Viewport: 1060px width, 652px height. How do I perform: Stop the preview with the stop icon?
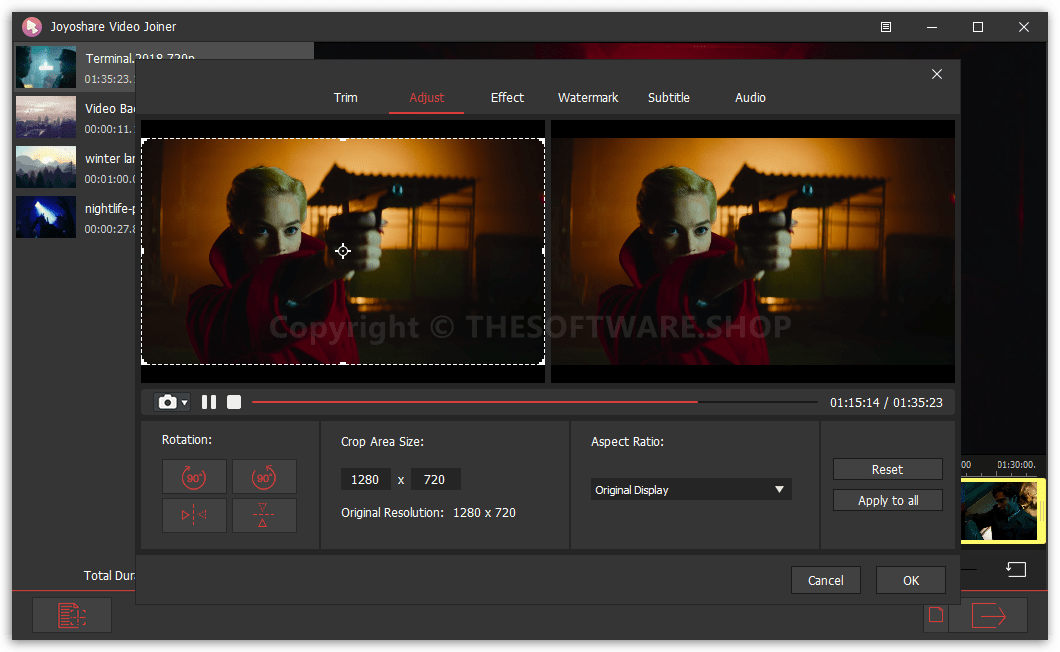coord(233,401)
